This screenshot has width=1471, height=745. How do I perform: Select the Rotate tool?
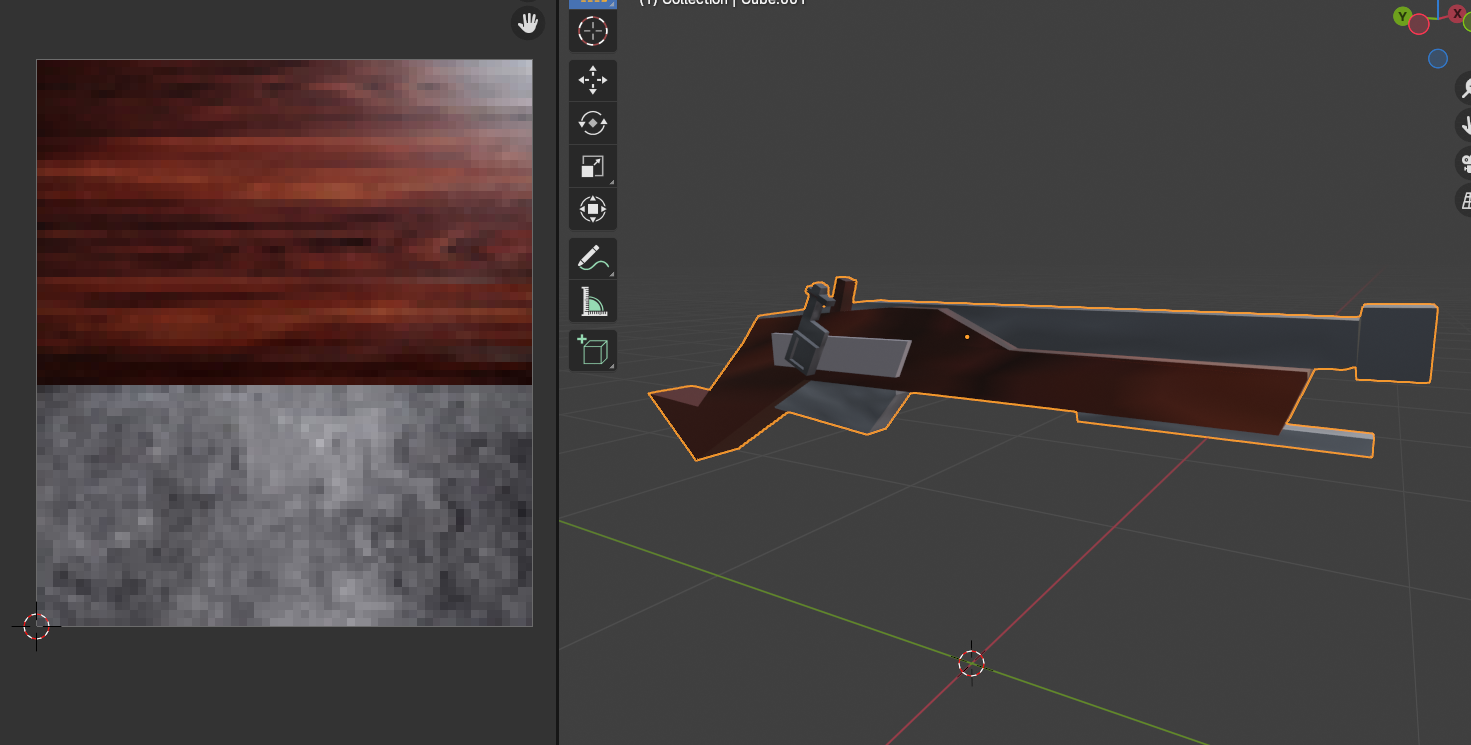(593, 123)
